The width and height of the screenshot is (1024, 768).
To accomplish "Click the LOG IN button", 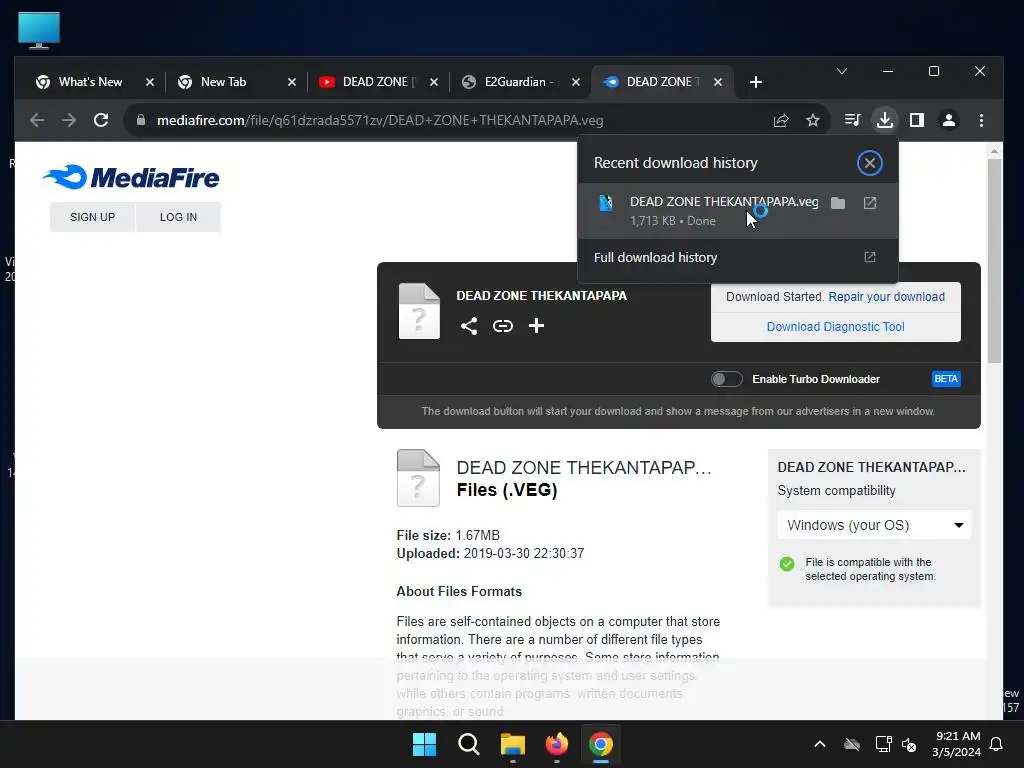I will tap(178, 217).
